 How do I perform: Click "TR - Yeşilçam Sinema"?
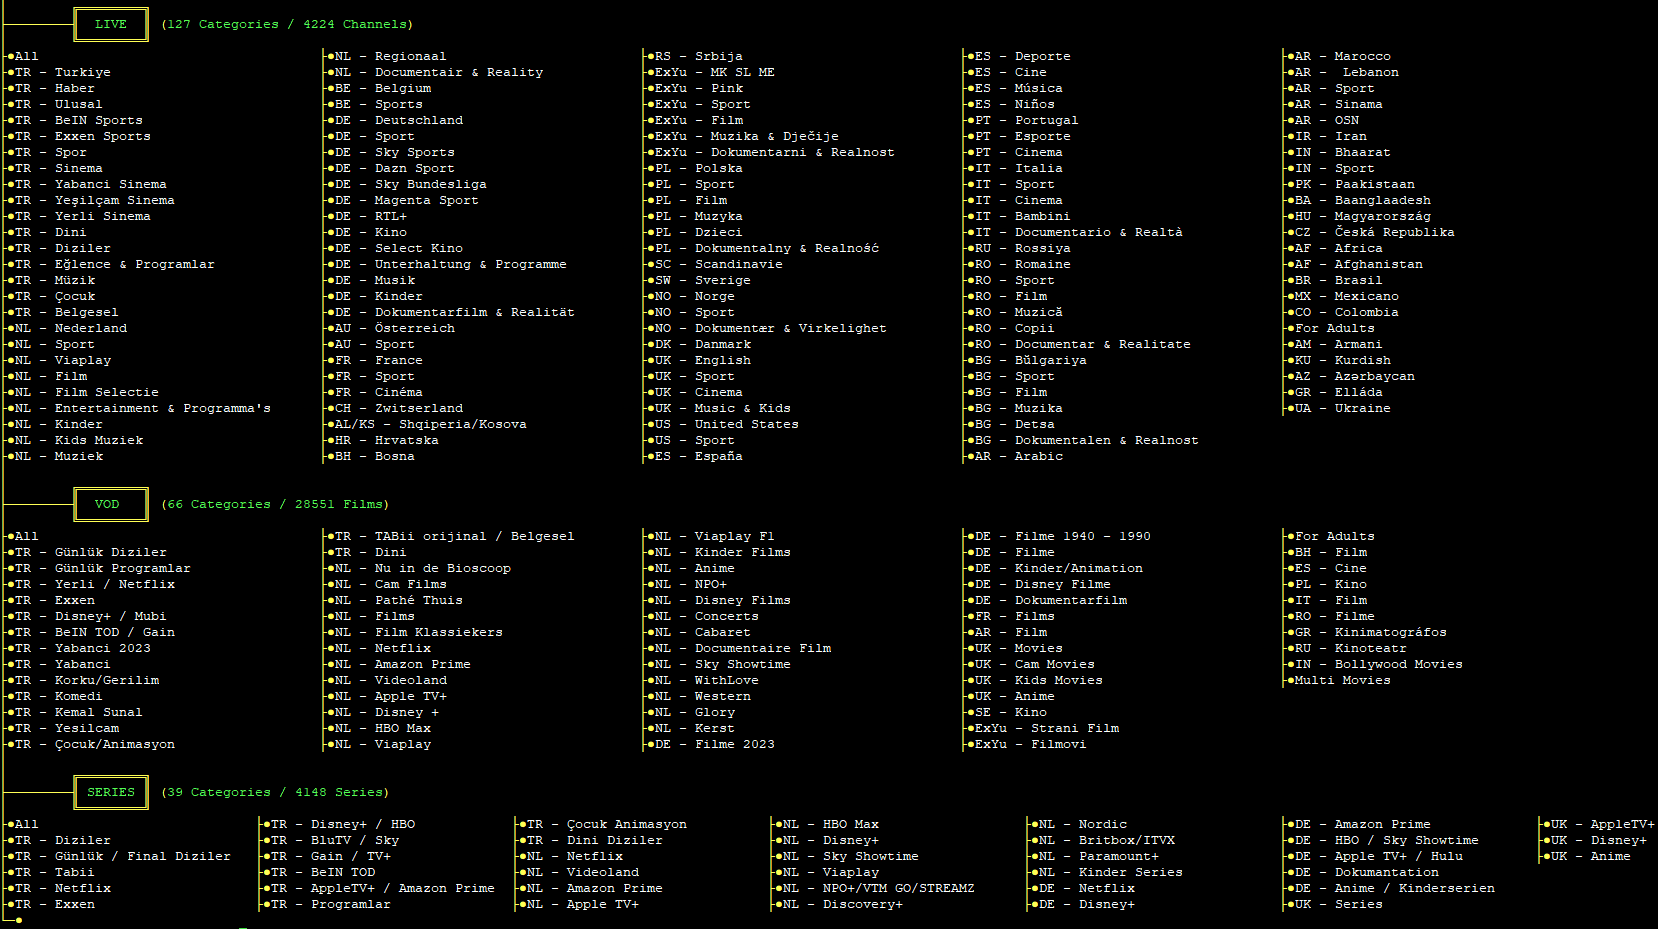(x=95, y=200)
